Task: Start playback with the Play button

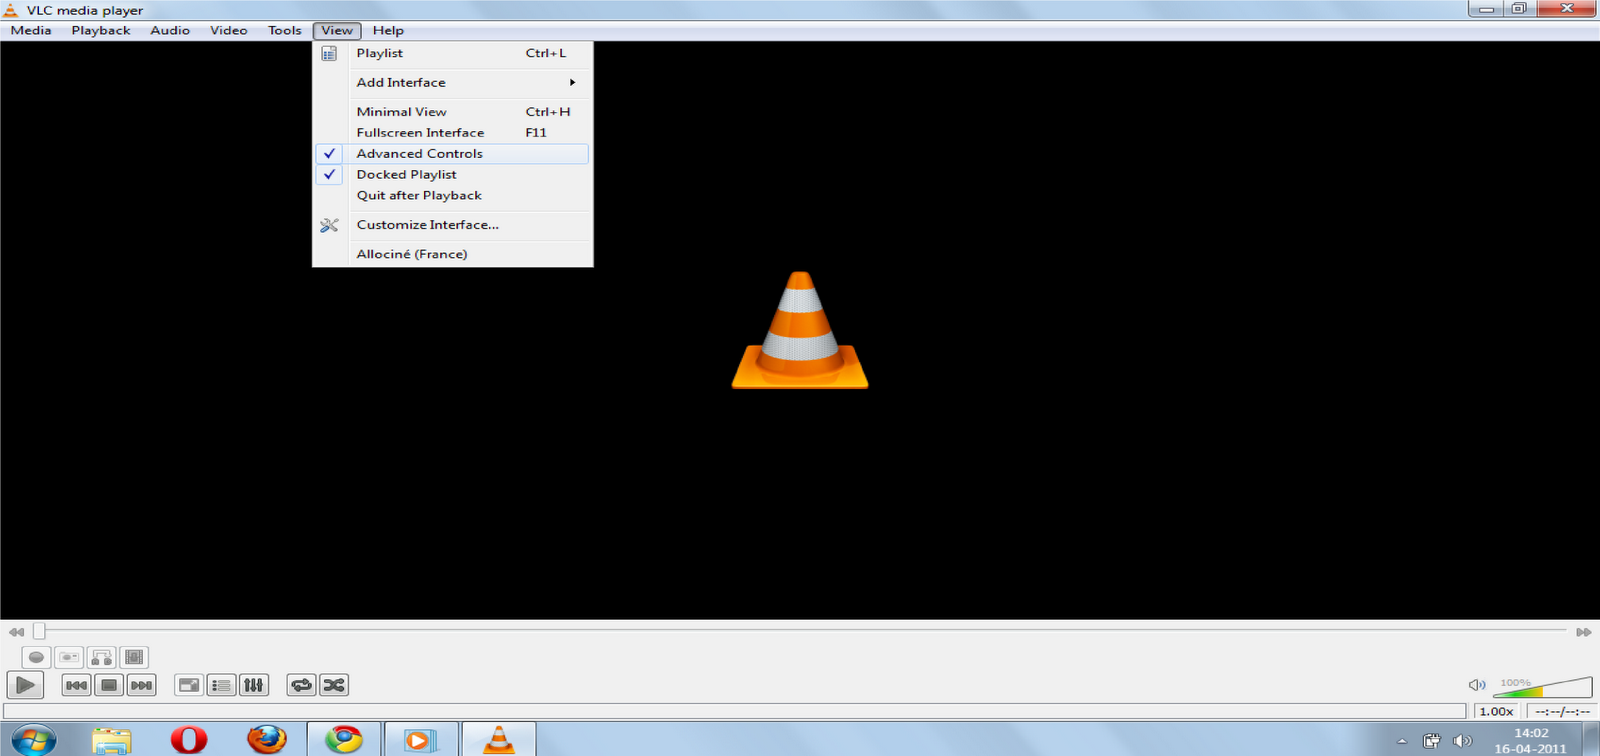Action: pyautogui.click(x=25, y=685)
